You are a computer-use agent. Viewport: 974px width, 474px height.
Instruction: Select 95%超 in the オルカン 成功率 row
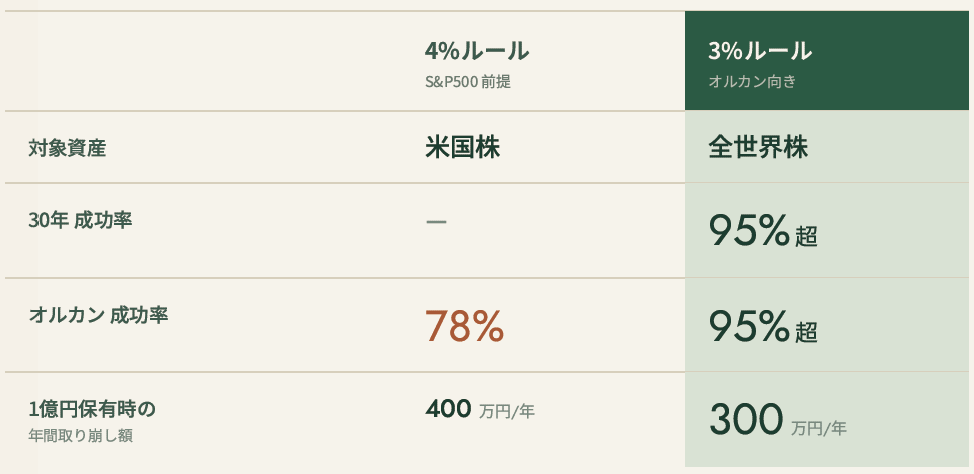coord(762,327)
